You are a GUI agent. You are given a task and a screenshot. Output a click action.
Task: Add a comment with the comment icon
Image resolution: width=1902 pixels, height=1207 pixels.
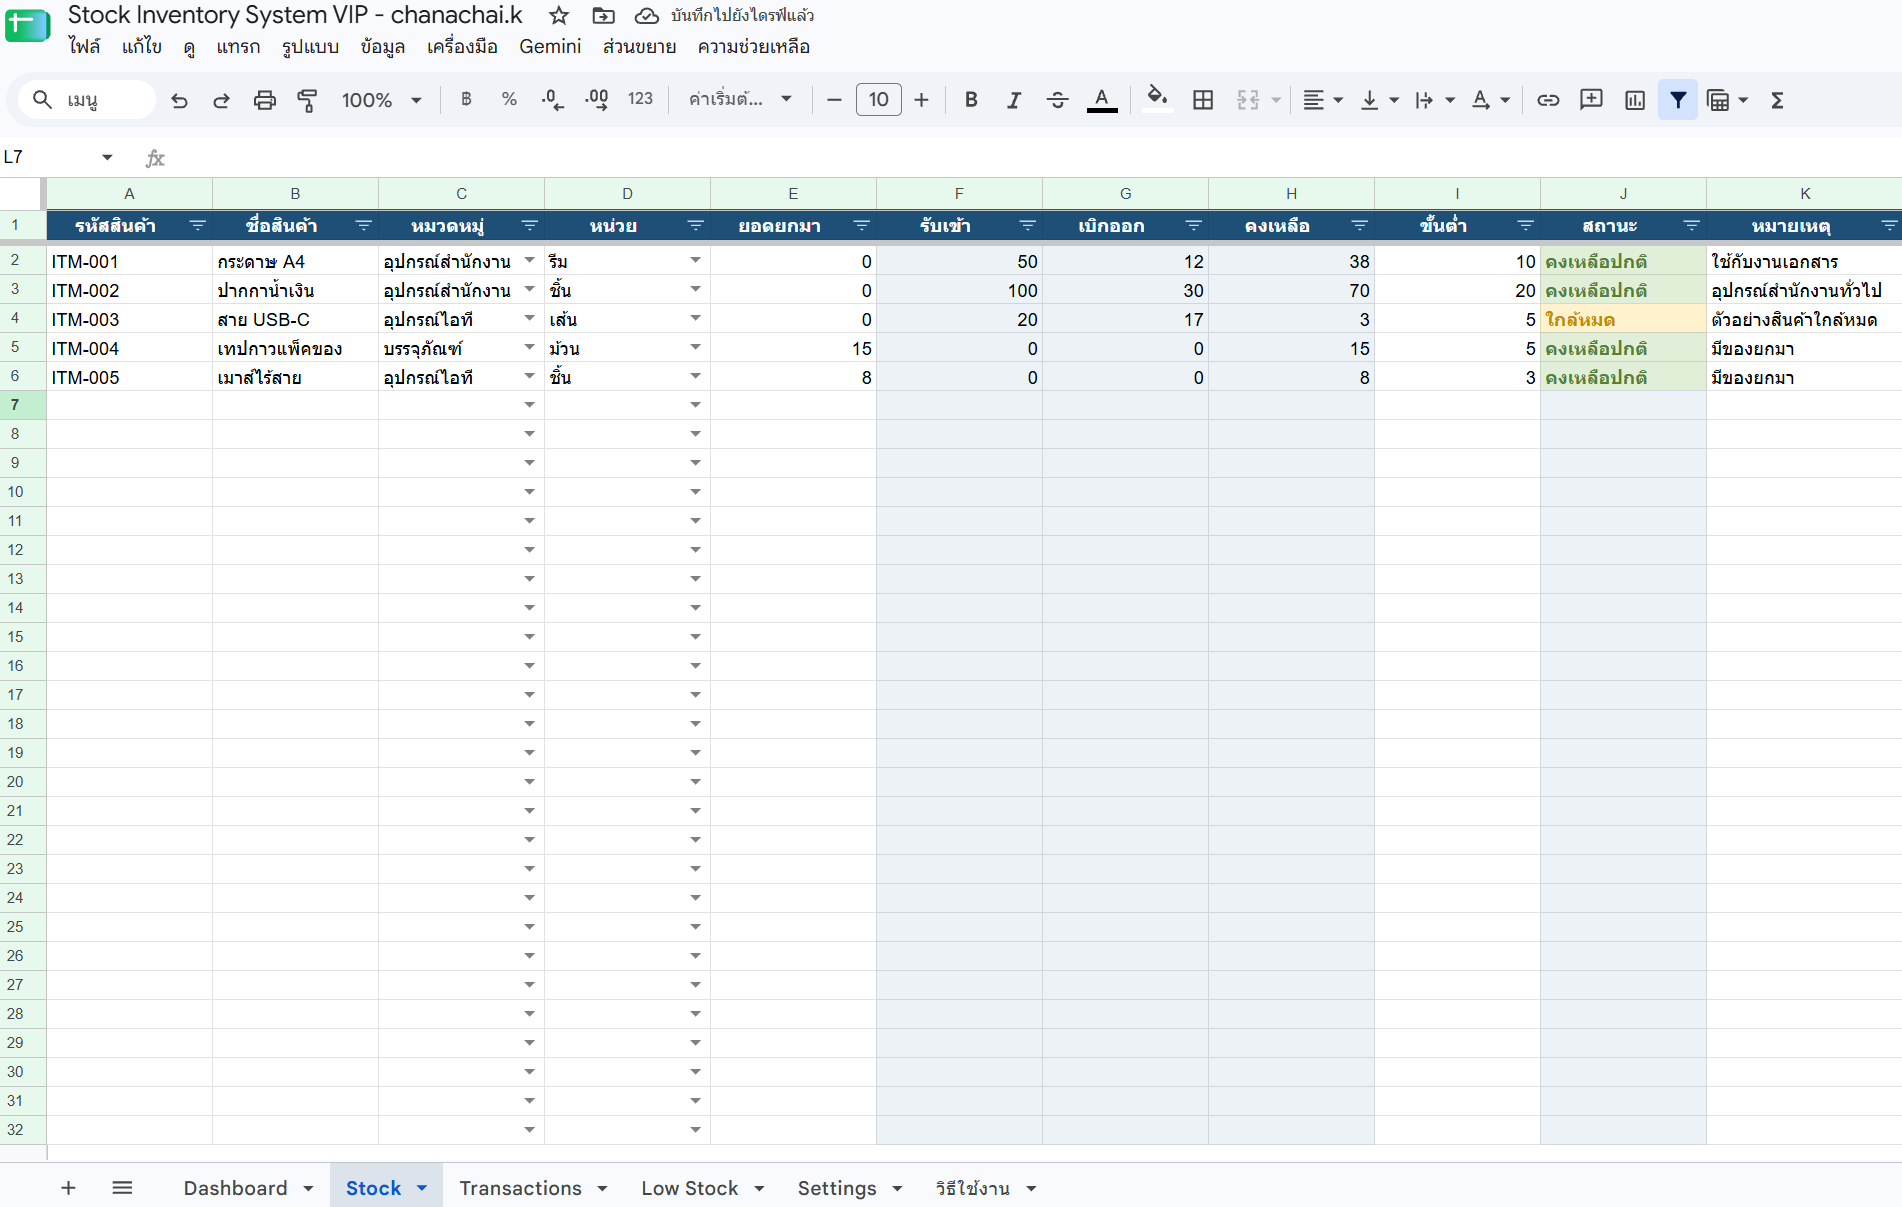(1591, 100)
